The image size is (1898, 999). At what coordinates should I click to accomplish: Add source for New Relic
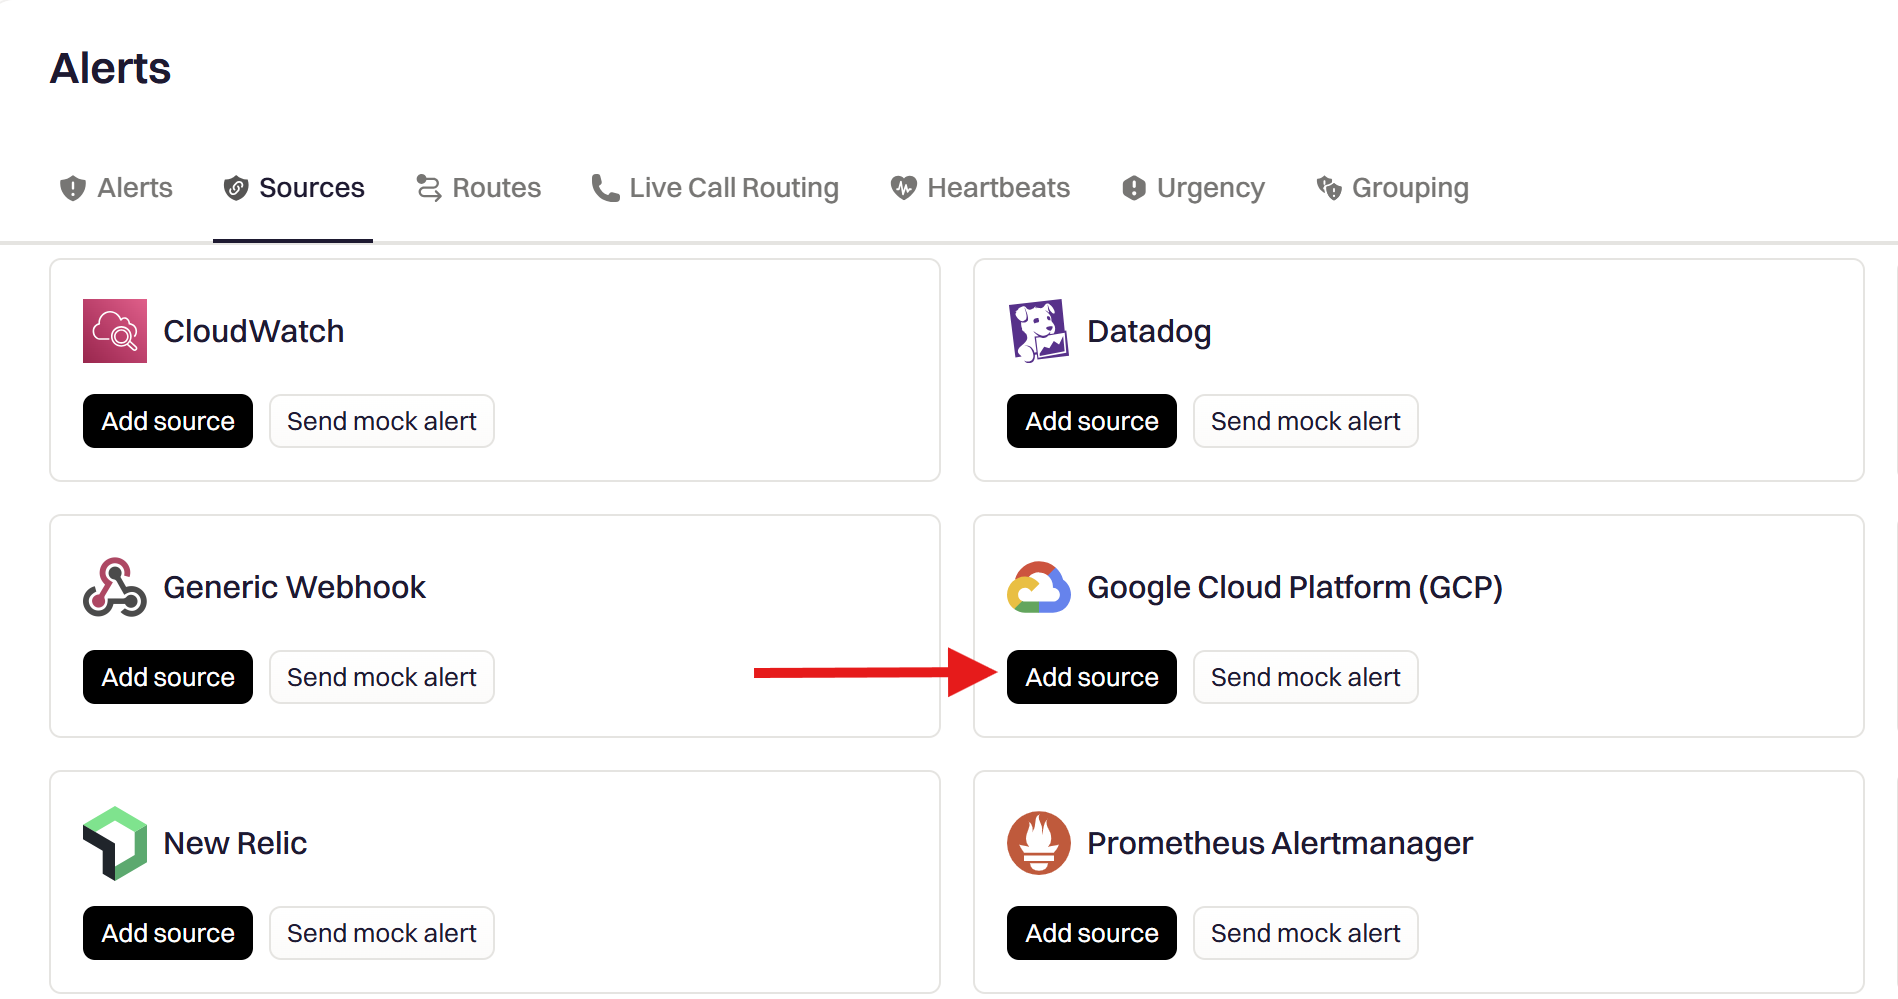[168, 933]
